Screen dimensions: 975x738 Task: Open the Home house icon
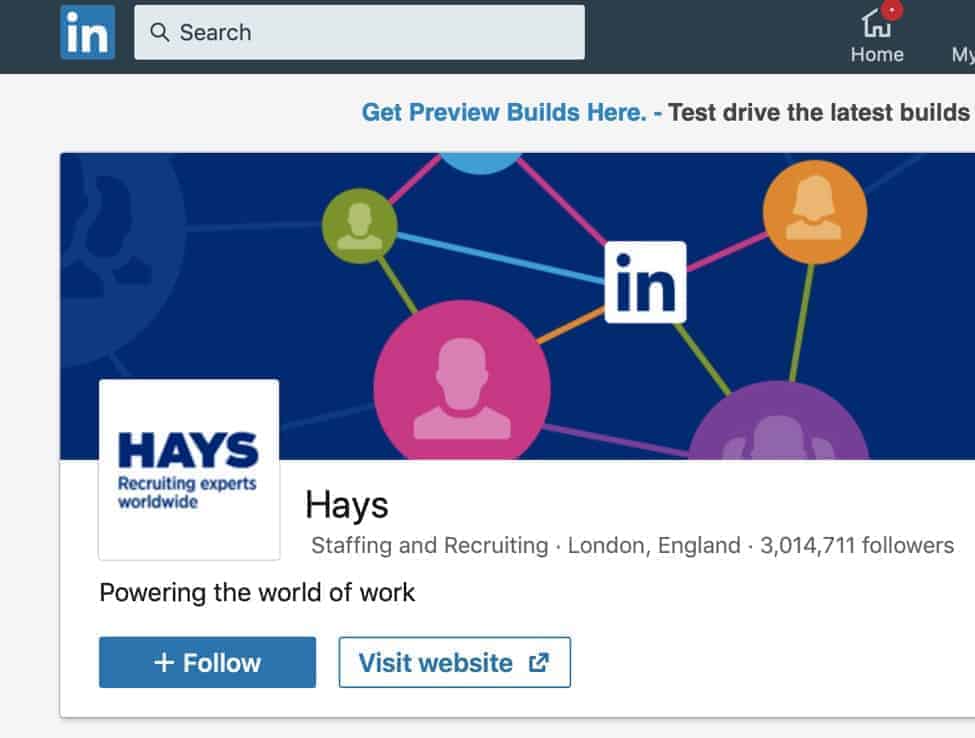pos(876,24)
